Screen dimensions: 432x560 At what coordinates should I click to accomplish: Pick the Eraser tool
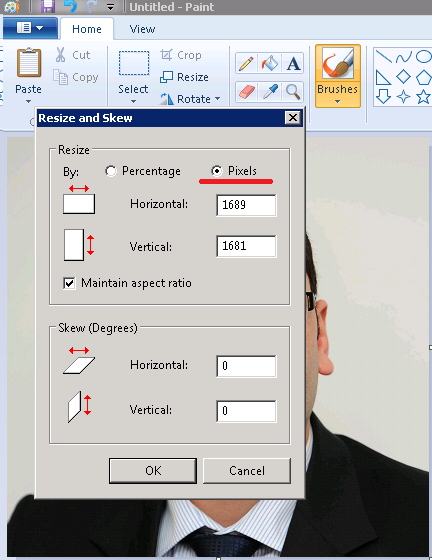[x=246, y=92]
